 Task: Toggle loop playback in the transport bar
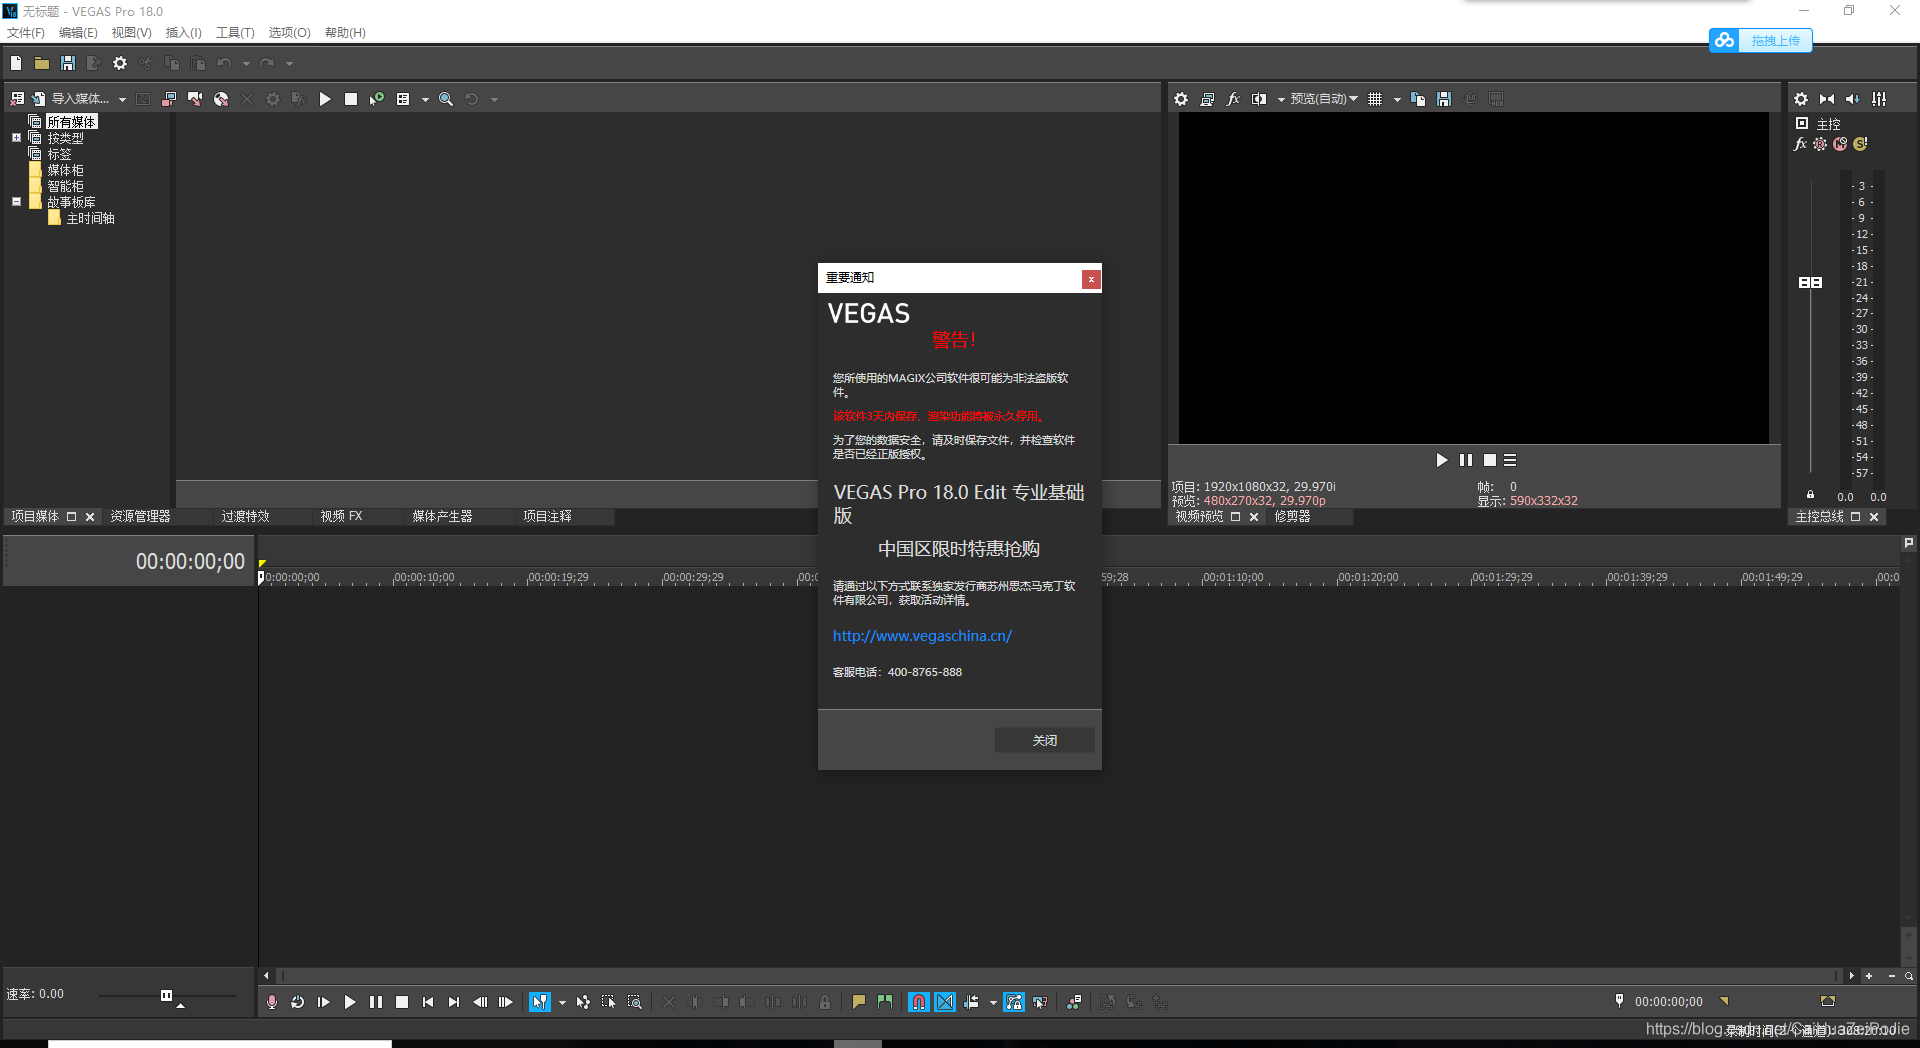[x=298, y=1002]
